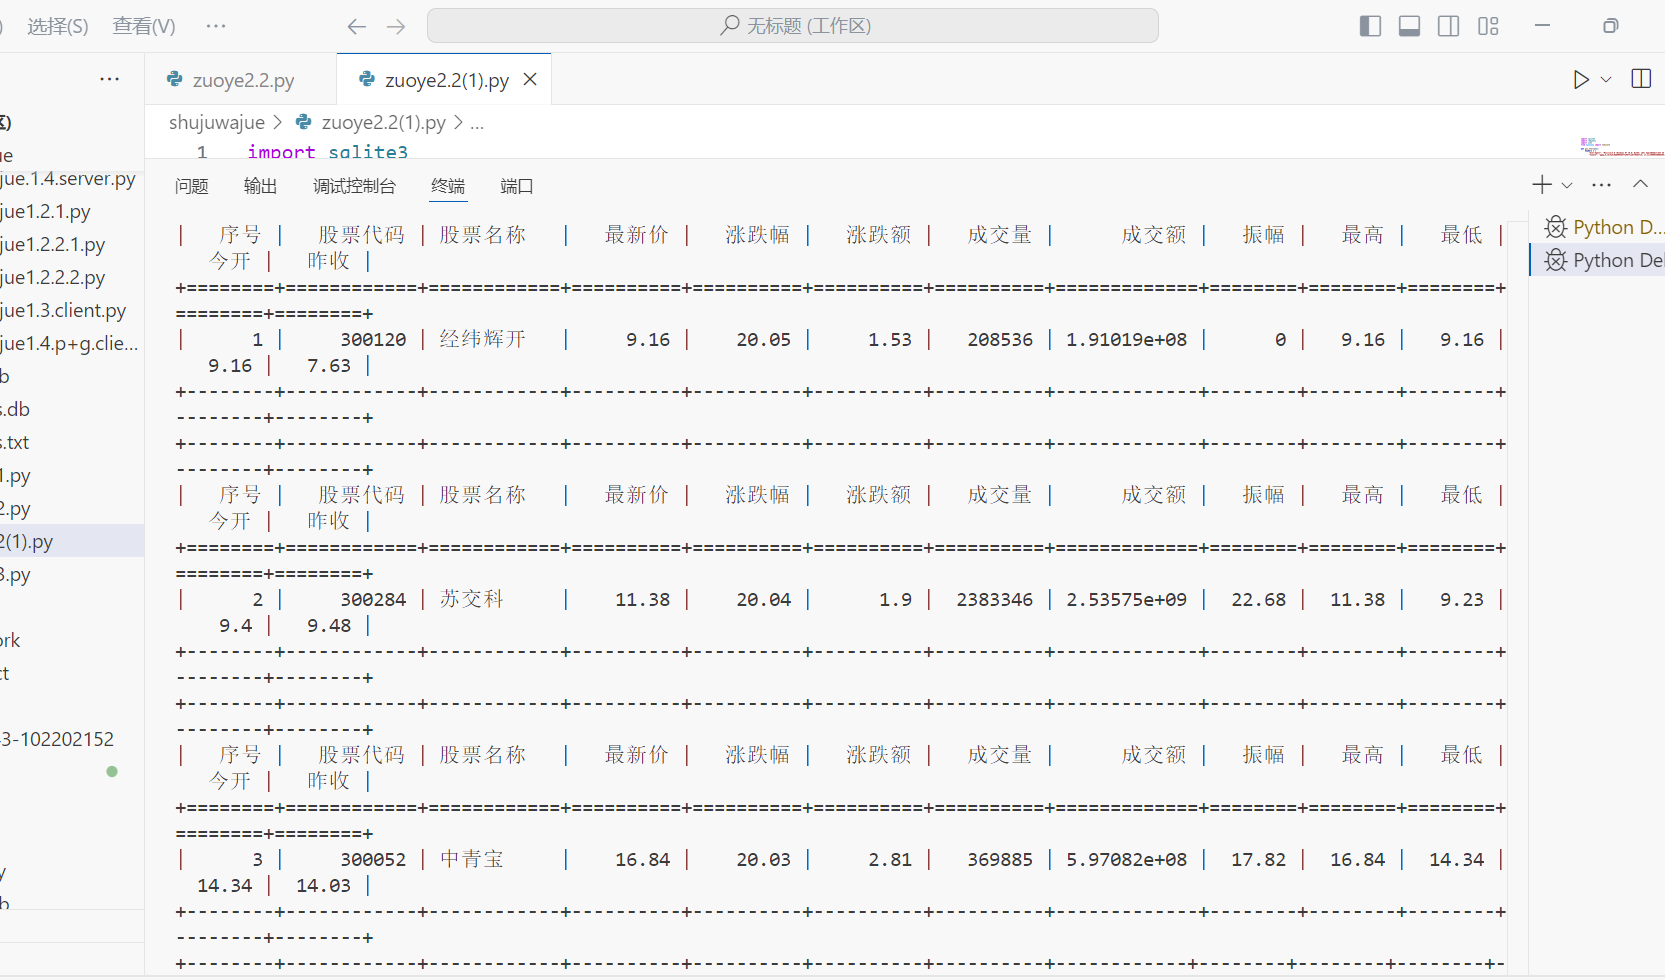
Task: Open the .txt file in explorer
Action: tap(16, 443)
